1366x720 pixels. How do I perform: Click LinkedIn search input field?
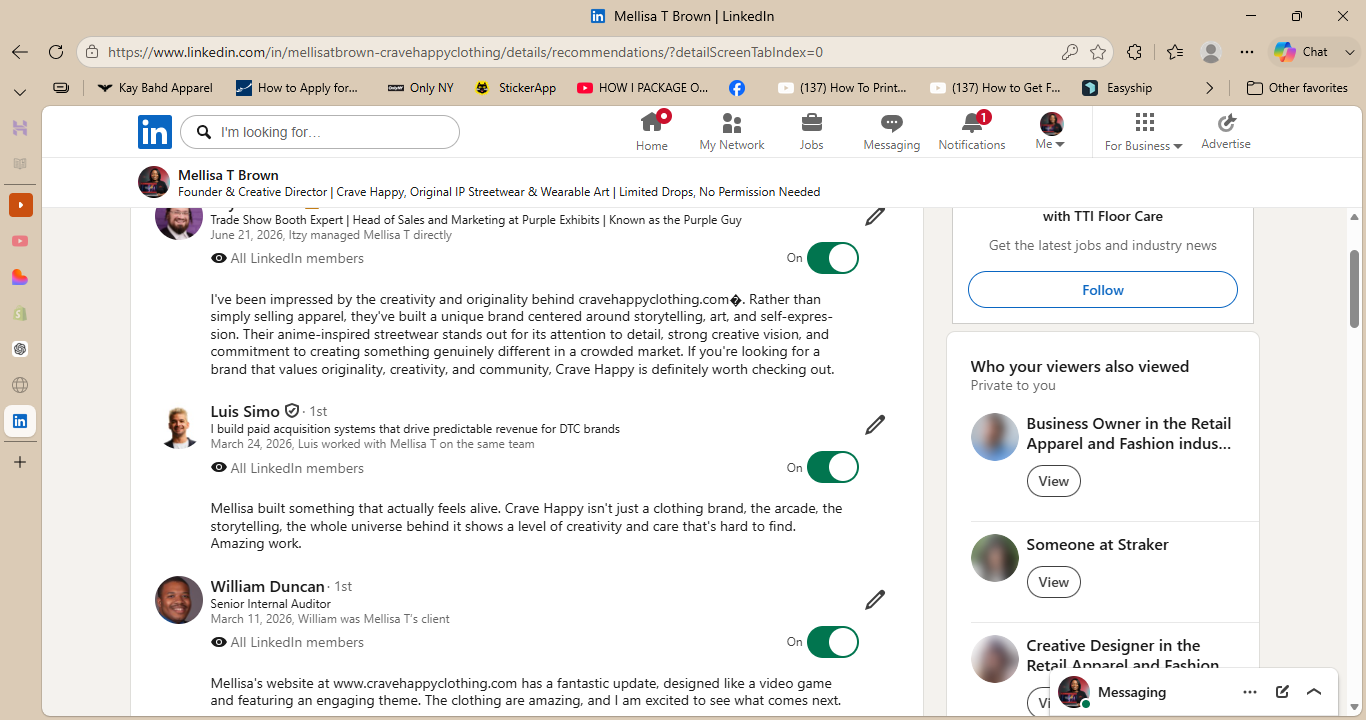pyautogui.click(x=320, y=132)
